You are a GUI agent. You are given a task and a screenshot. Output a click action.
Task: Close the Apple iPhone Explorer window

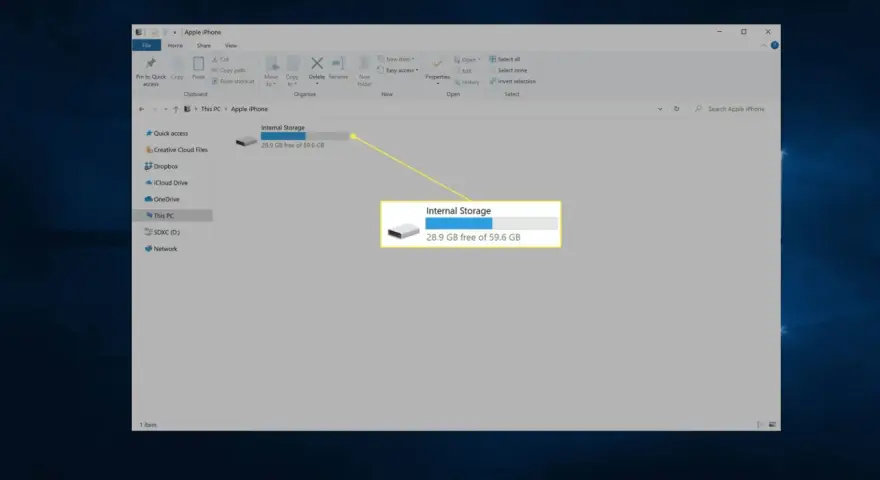tap(768, 32)
